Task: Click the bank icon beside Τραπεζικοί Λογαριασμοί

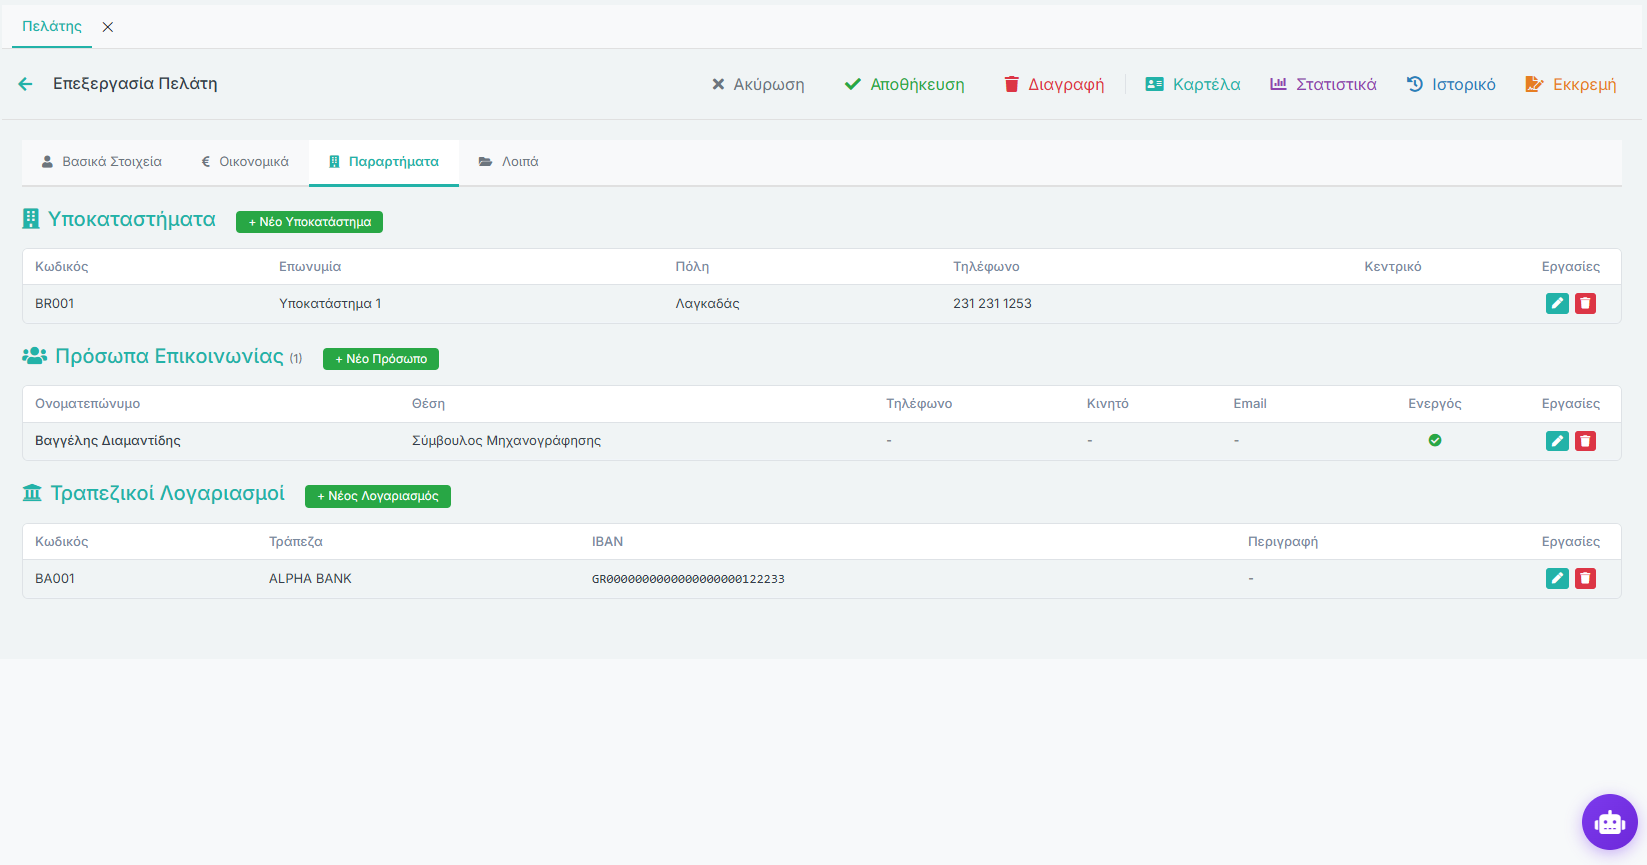Action: pos(32,493)
